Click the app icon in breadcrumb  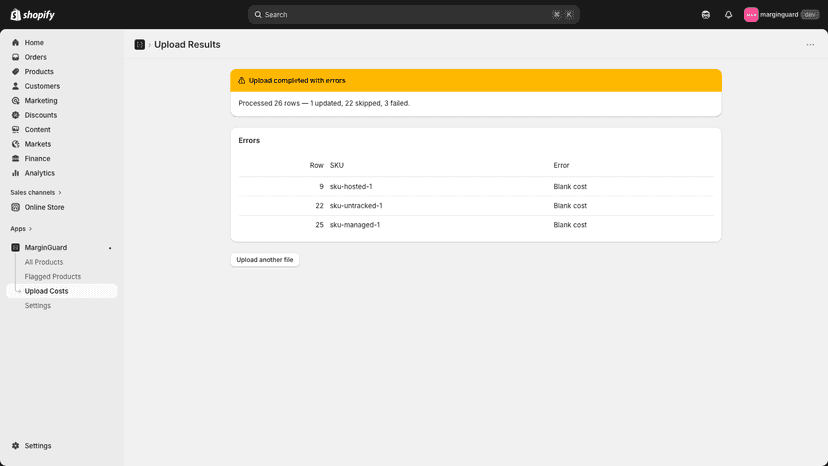pyautogui.click(x=139, y=45)
